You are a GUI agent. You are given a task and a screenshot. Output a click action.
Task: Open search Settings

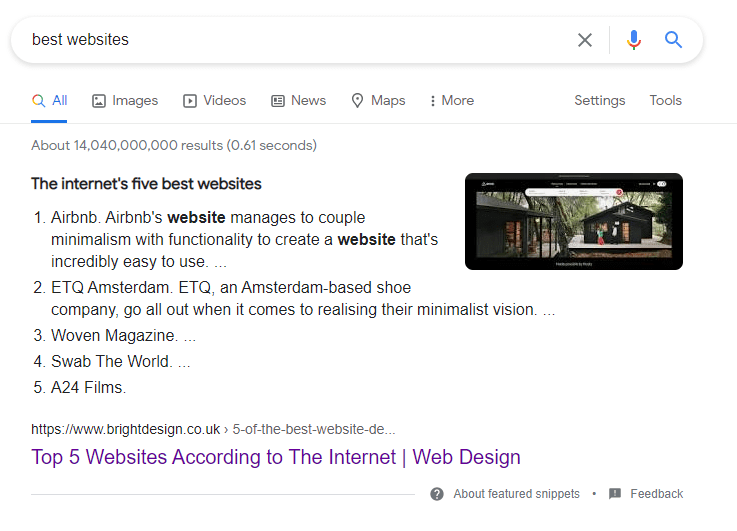point(600,101)
